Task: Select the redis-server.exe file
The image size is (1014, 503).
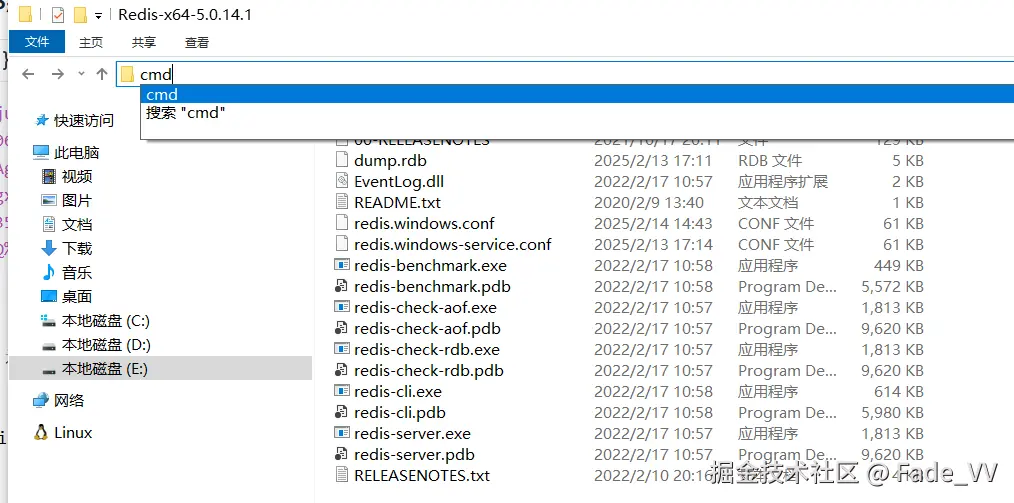Action: pos(413,434)
